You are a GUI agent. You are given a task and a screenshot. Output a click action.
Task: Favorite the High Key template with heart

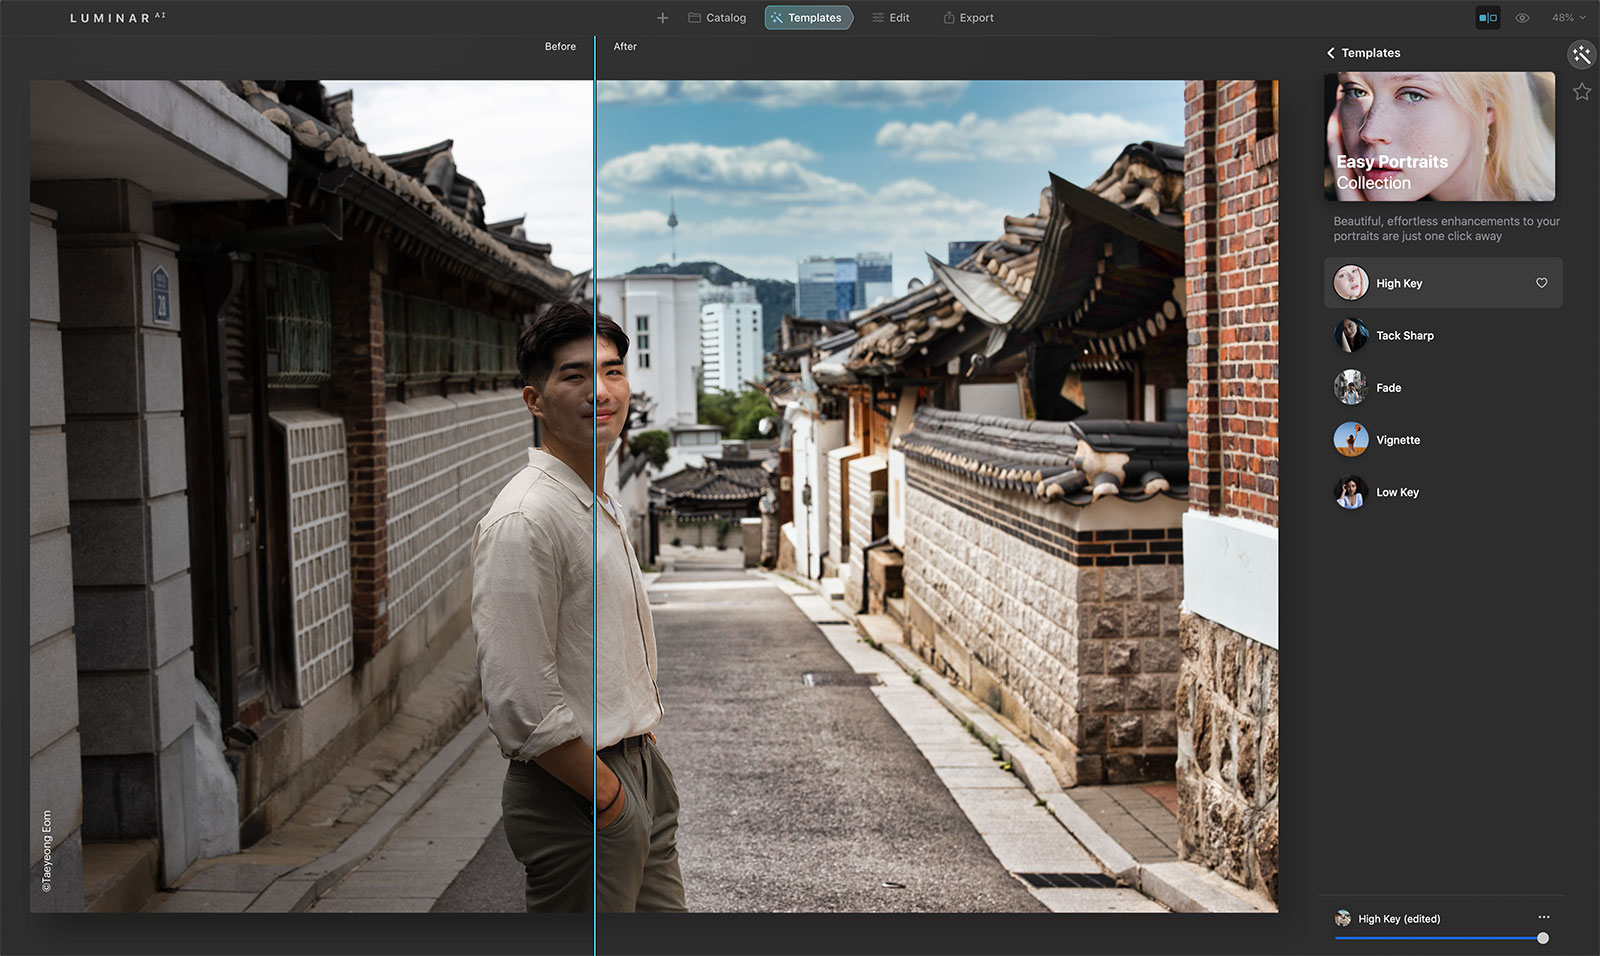pos(1541,283)
